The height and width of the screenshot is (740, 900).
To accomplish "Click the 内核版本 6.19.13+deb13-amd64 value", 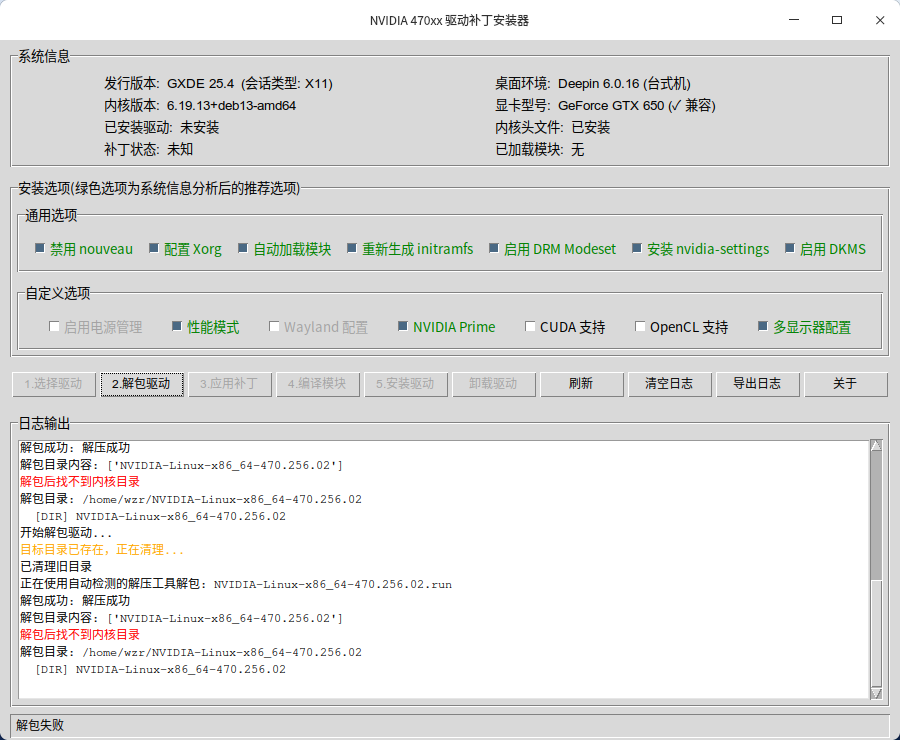I will (231, 106).
